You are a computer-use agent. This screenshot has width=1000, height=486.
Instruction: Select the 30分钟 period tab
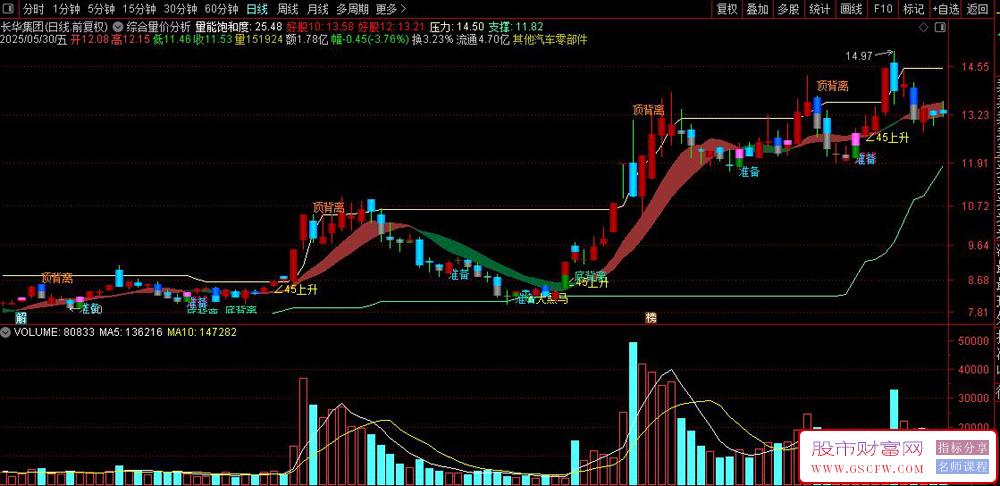(x=180, y=10)
